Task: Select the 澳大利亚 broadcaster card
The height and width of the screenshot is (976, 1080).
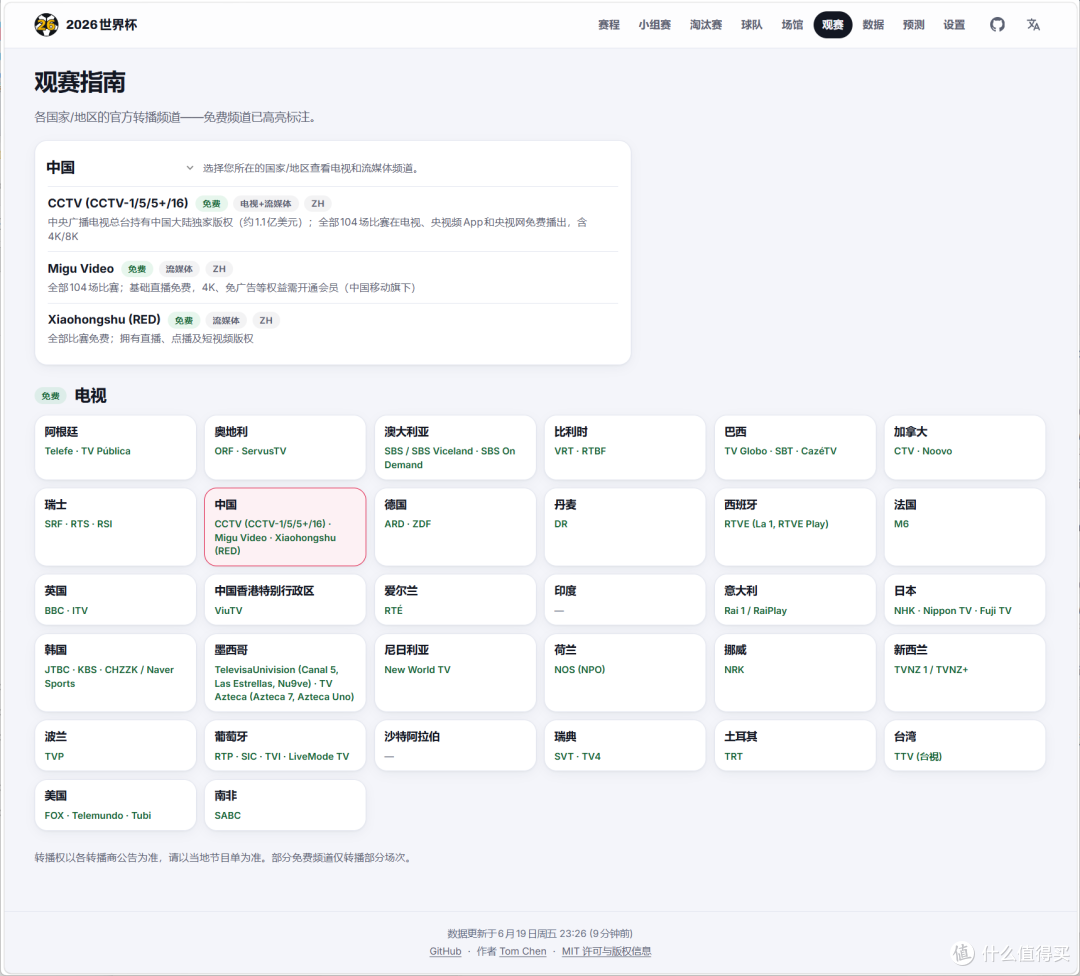Action: click(455, 447)
